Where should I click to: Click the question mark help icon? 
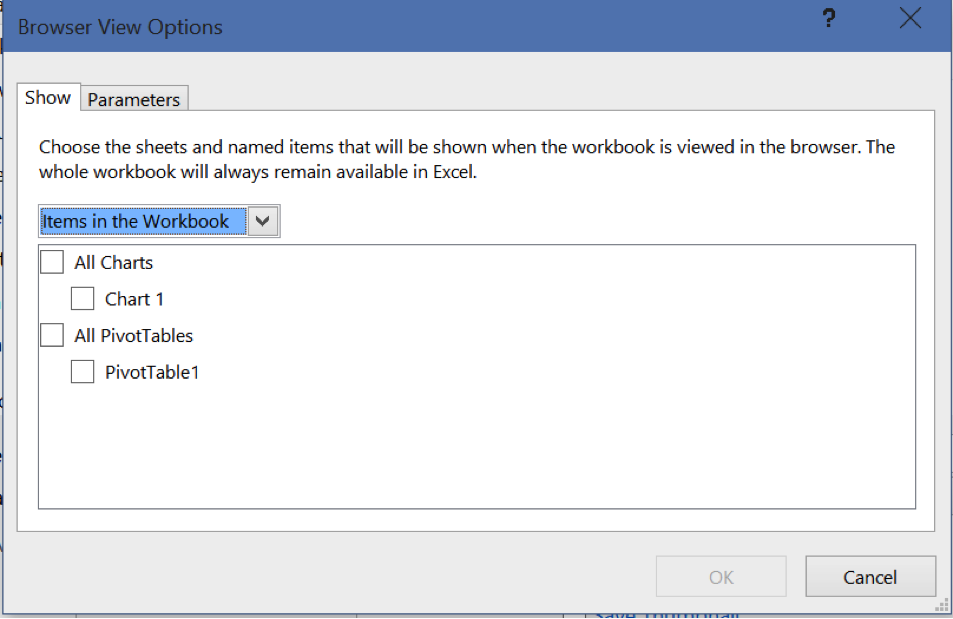point(829,19)
